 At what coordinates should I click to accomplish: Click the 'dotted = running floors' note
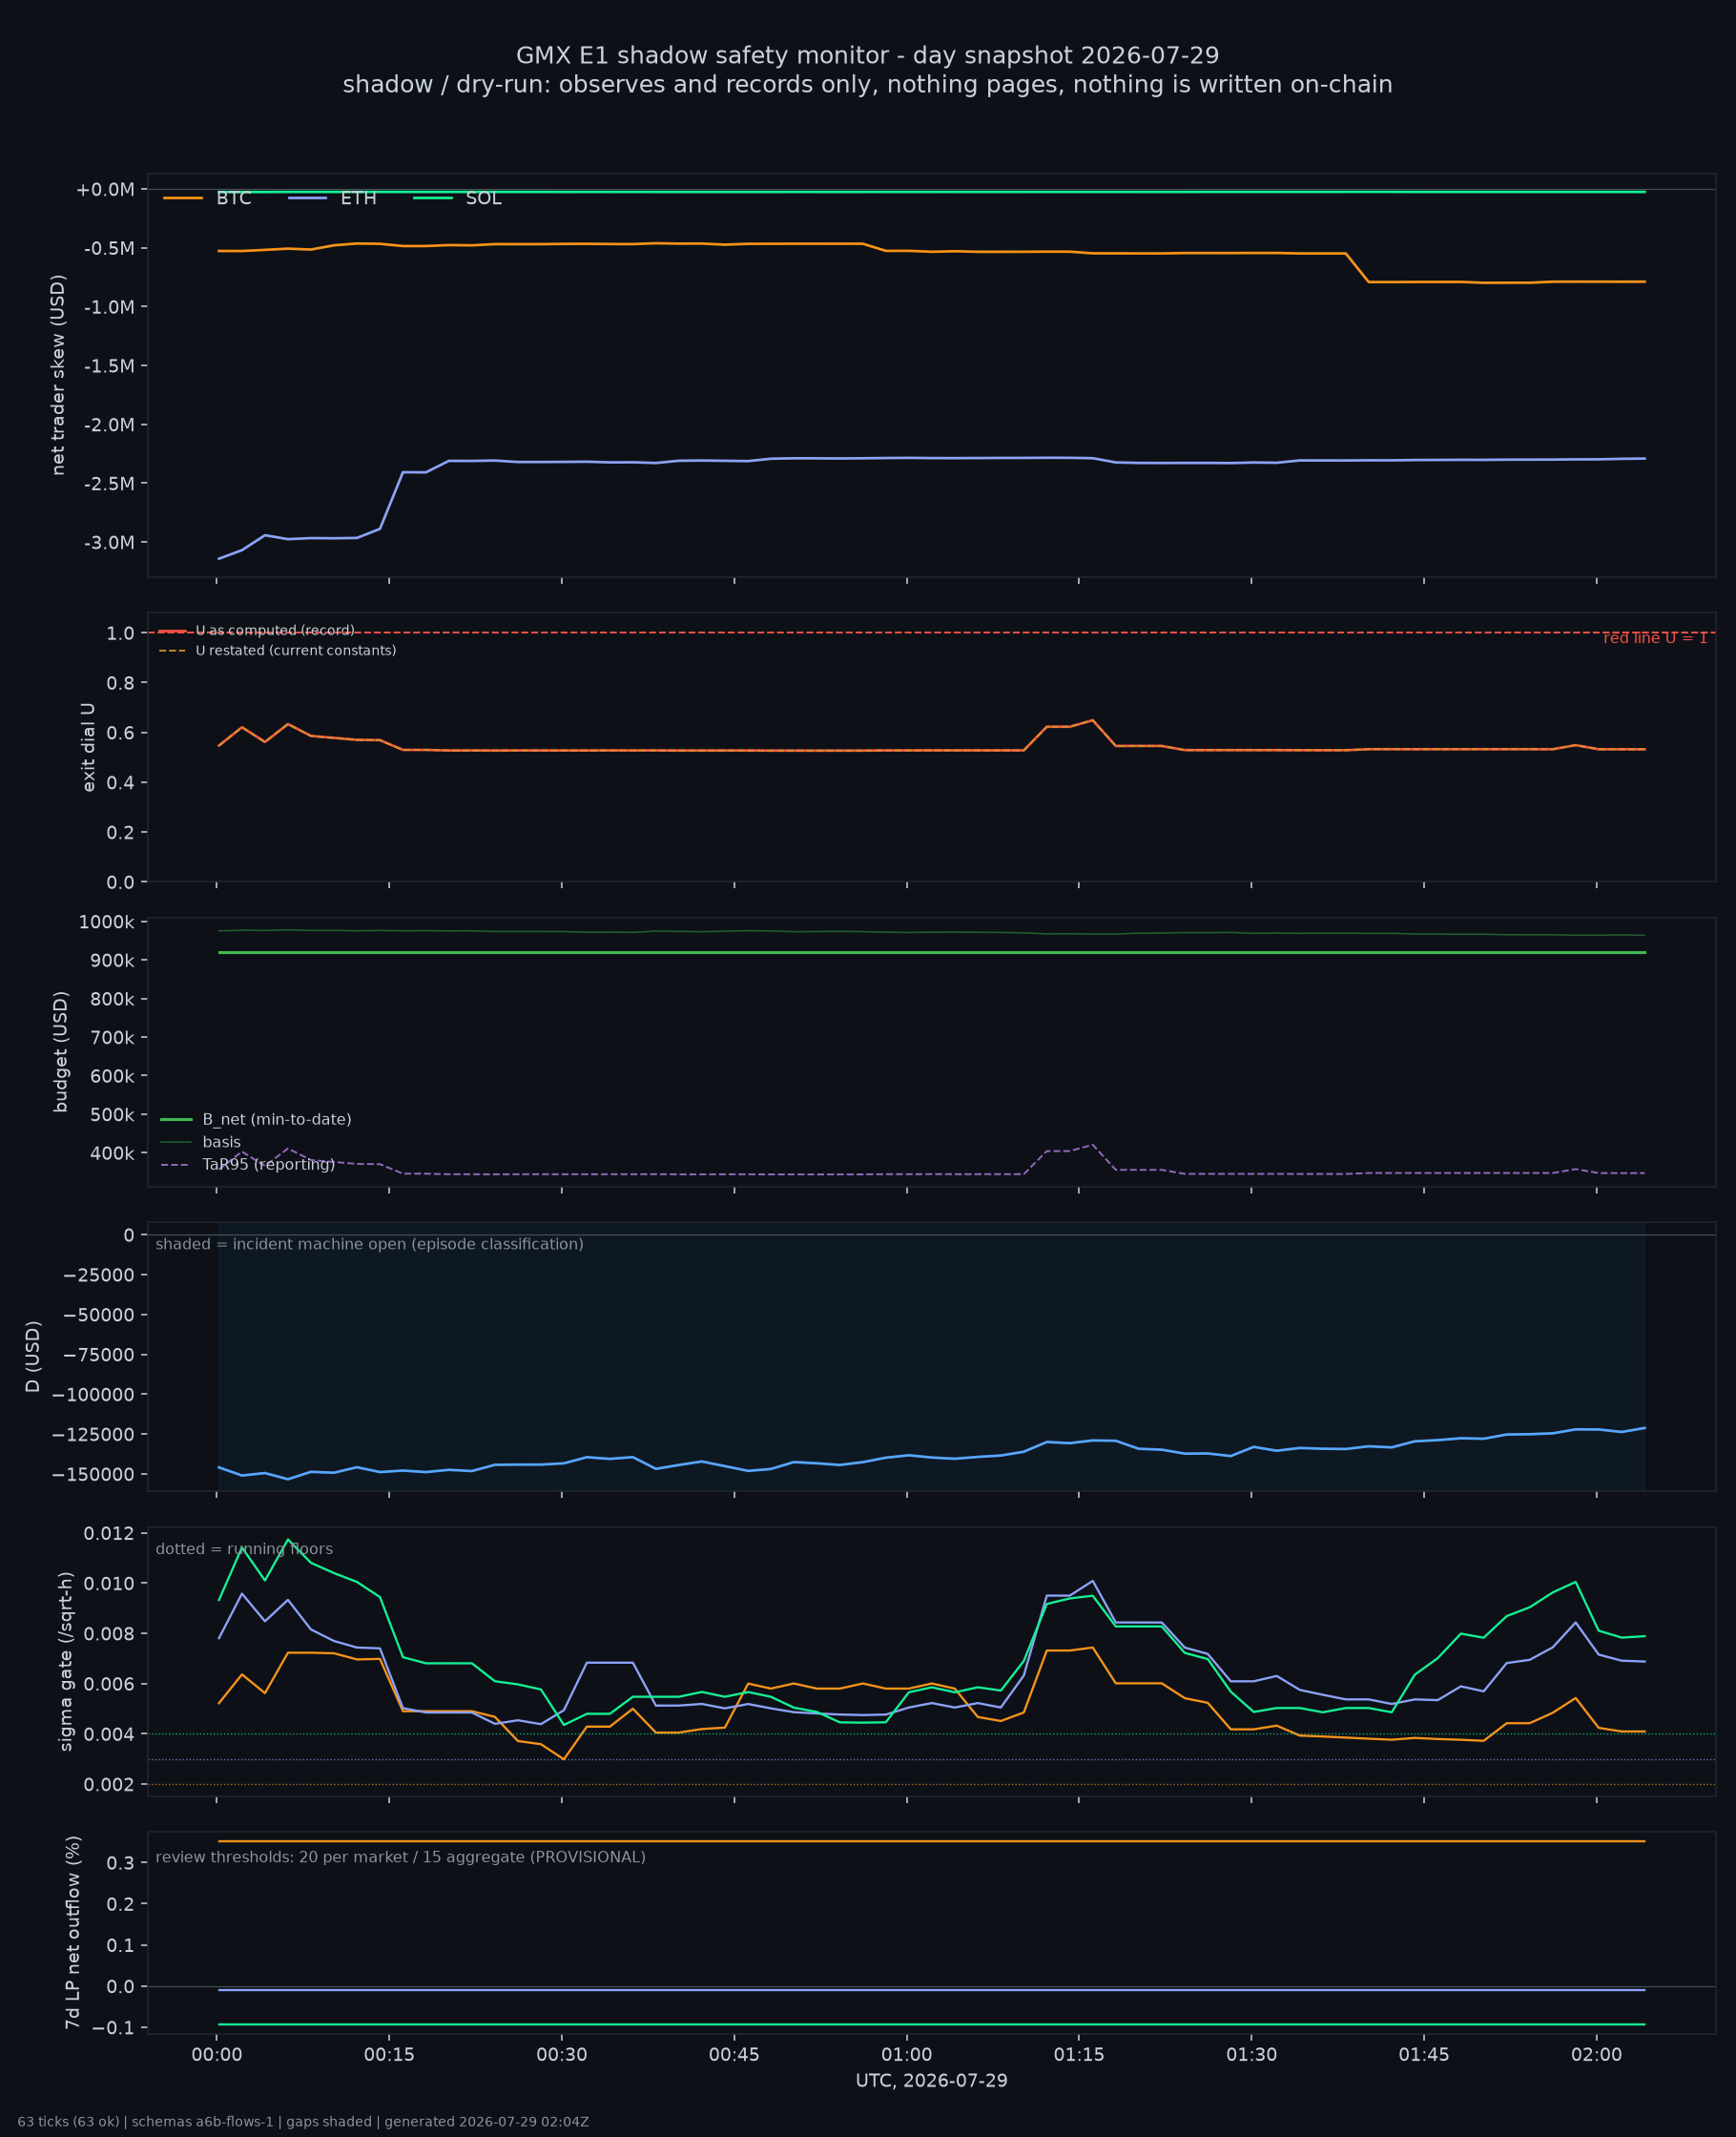pos(244,1549)
